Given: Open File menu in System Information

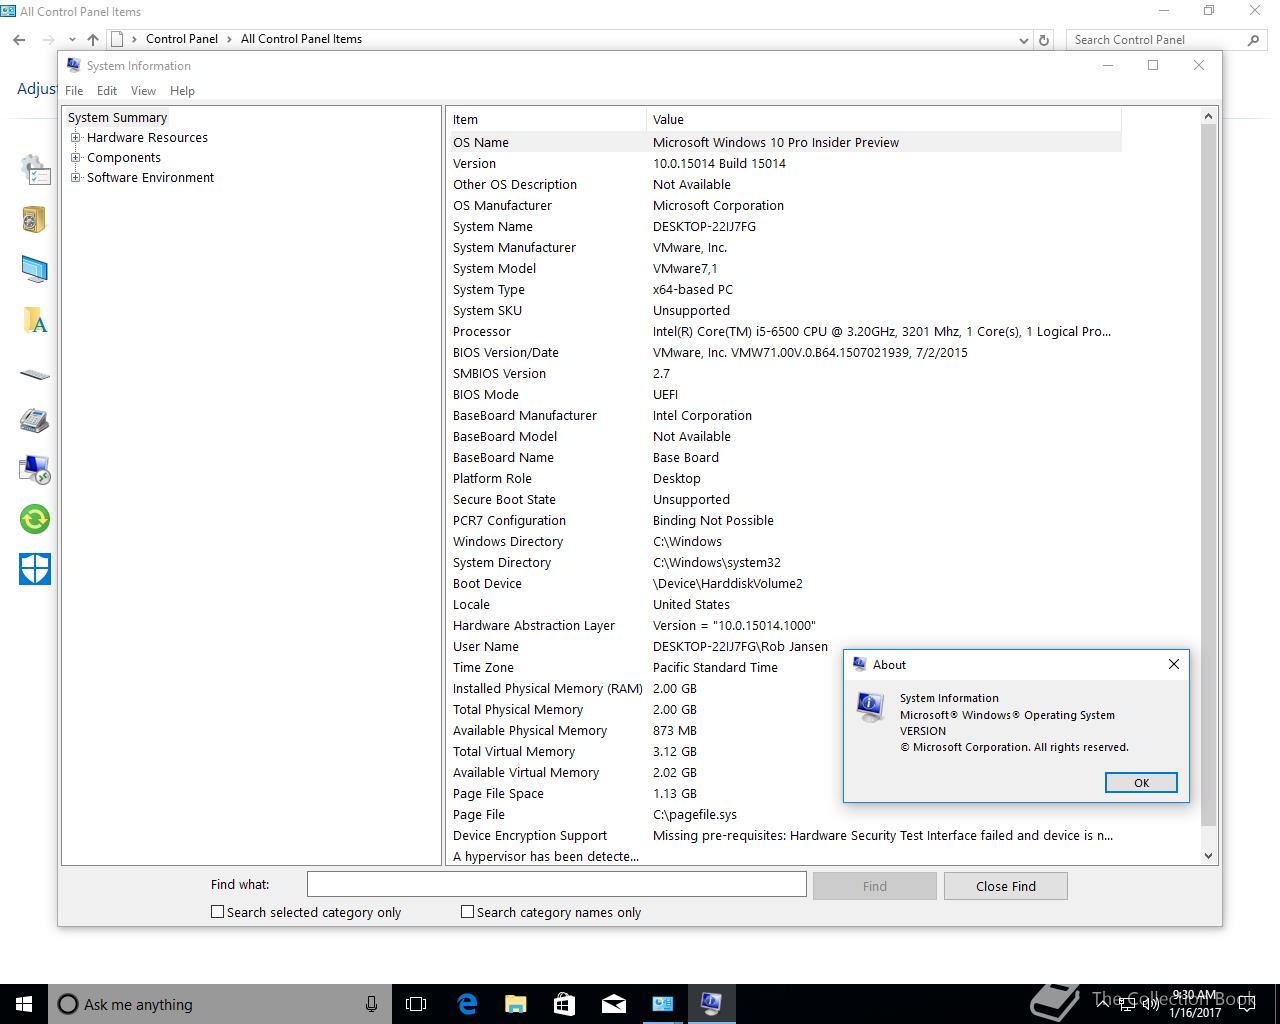Looking at the screenshot, I should point(74,91).
